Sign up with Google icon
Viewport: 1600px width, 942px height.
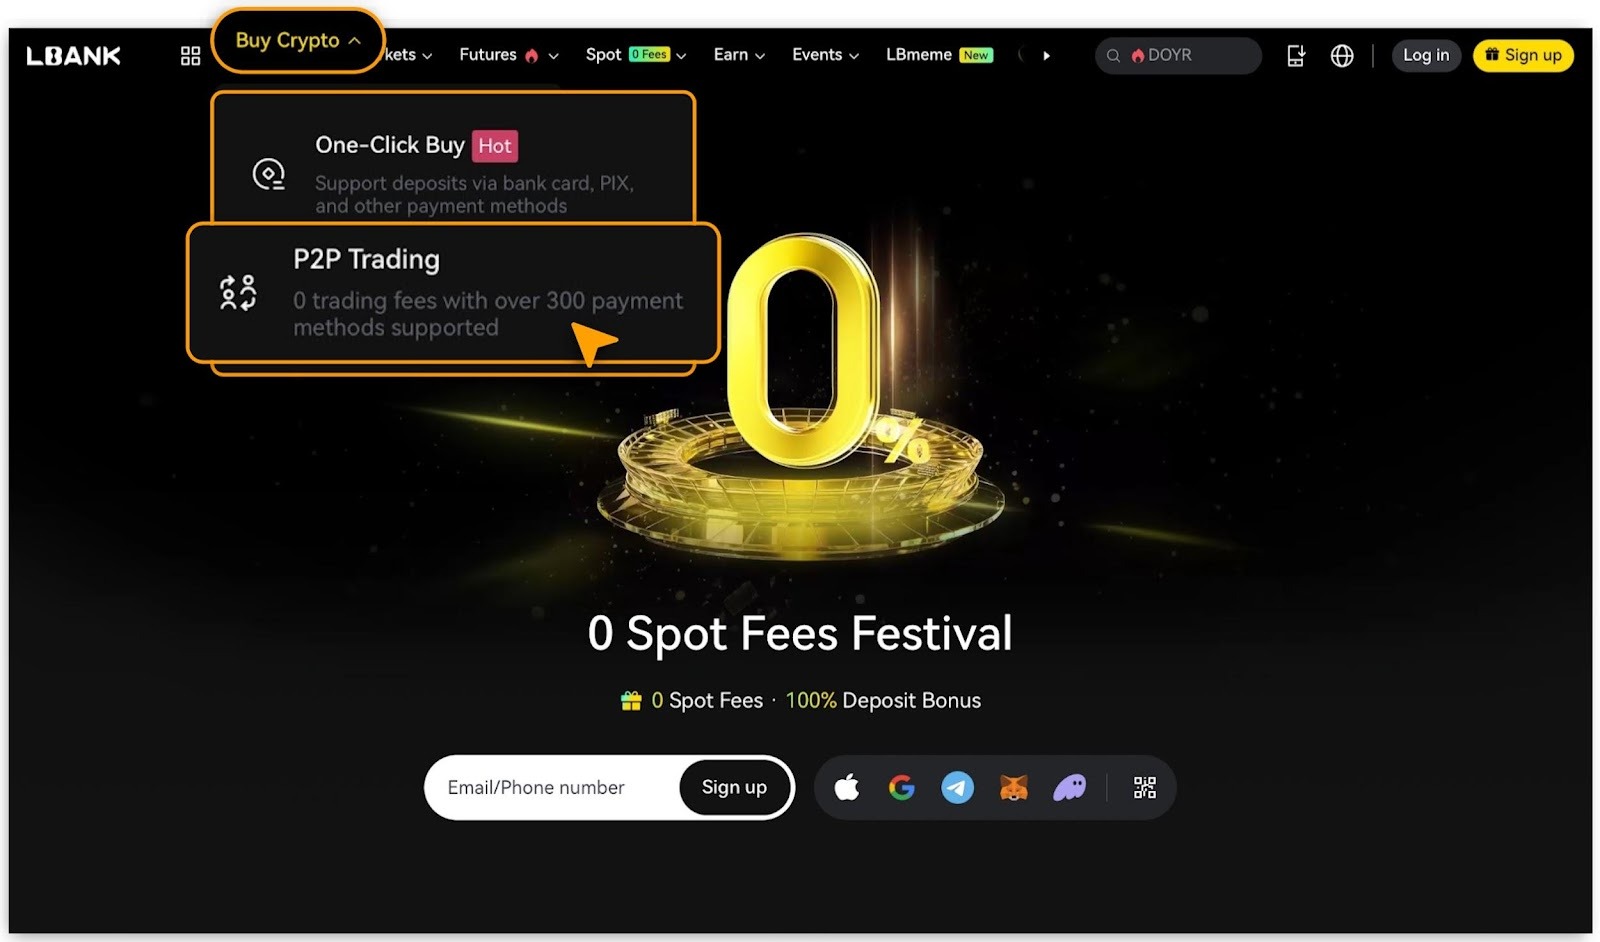[x=902, y=788]
